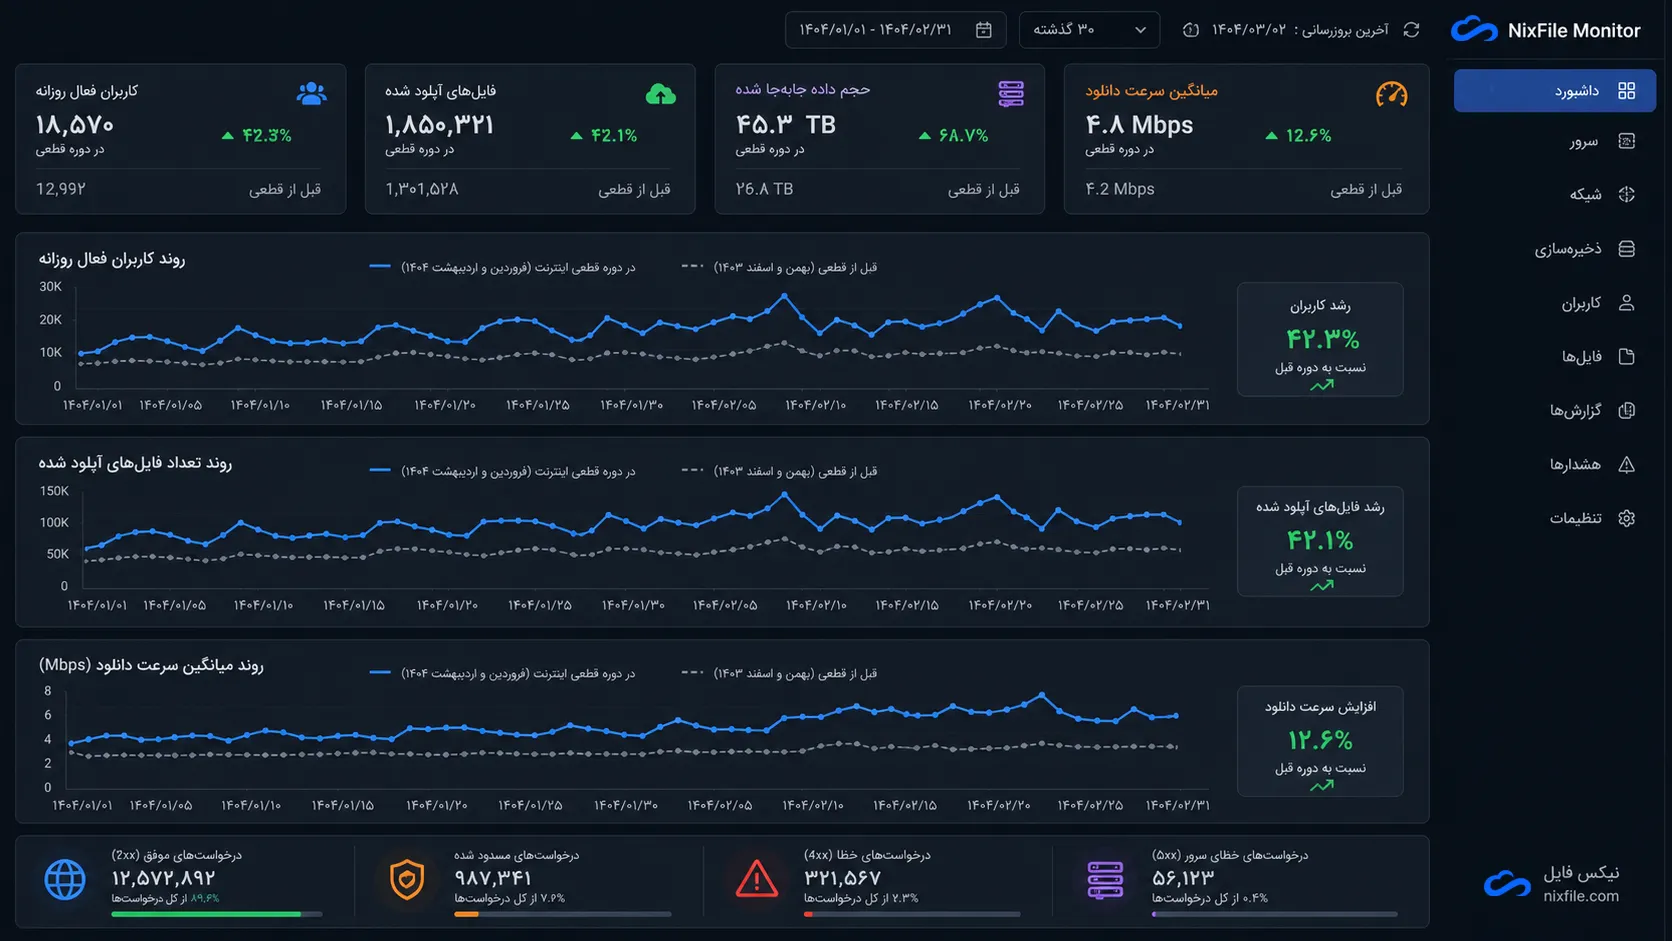Click the red warning triangle for 4xx errors
The width and height of the screenshot is (1672, 941).
click(x=757, y=880)
